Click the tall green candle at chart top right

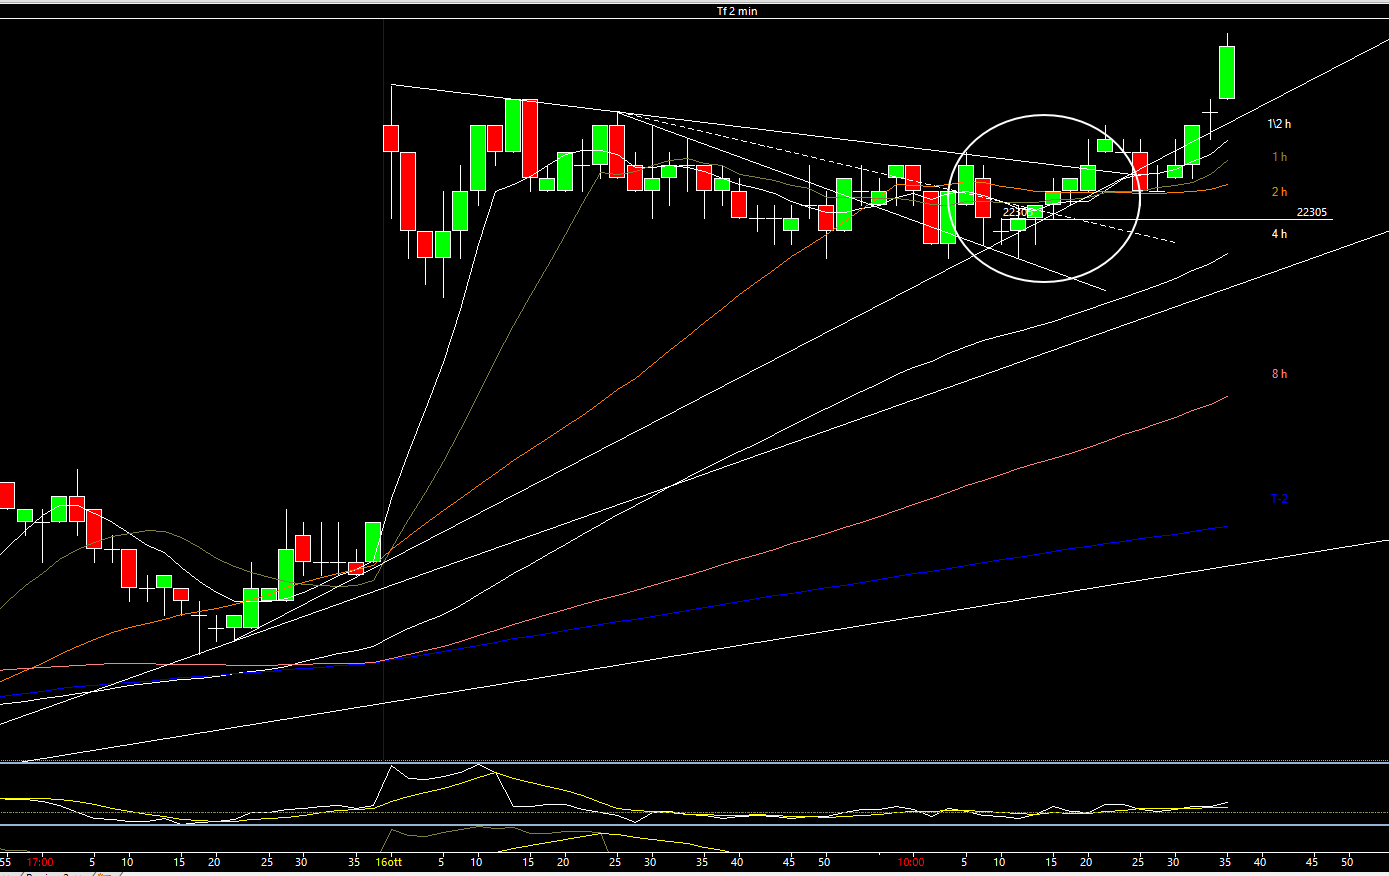tap(1227, 72)
